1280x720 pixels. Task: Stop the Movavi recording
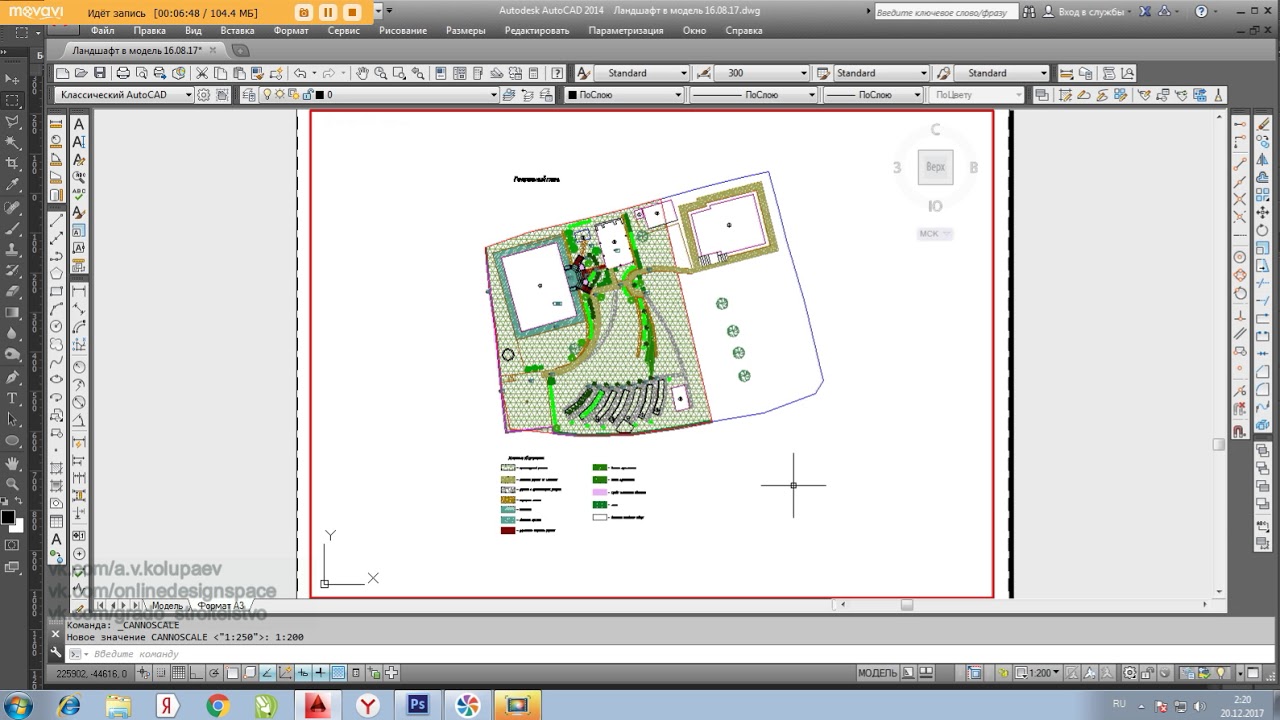pos(351,12)
